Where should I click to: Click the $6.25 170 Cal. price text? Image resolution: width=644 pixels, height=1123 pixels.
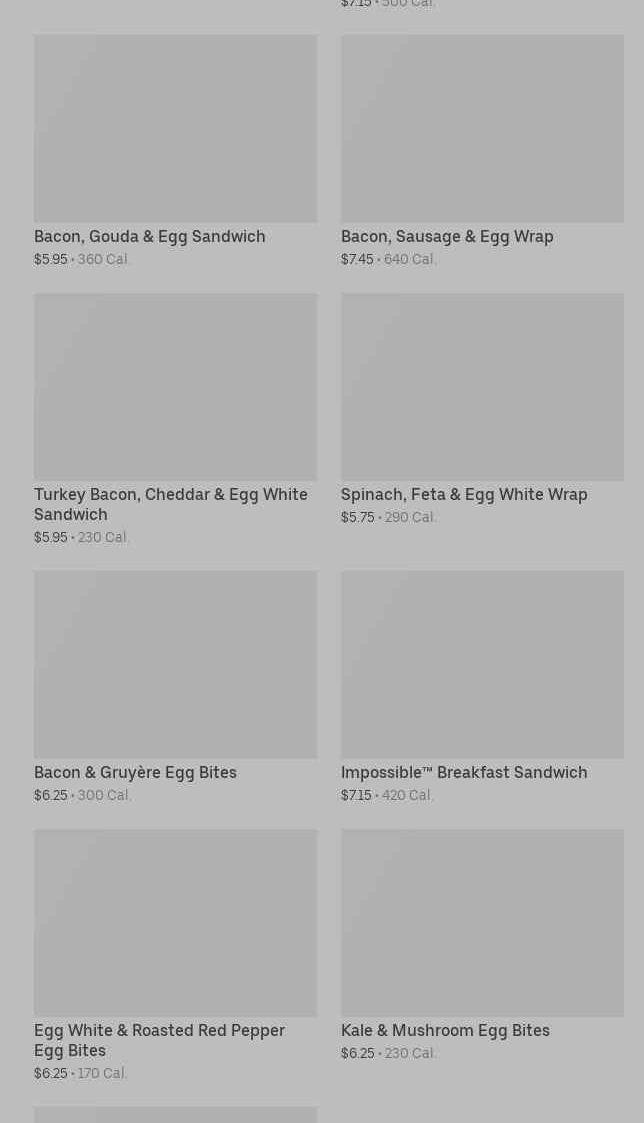pyautogui.click(x=80, y=1073)
